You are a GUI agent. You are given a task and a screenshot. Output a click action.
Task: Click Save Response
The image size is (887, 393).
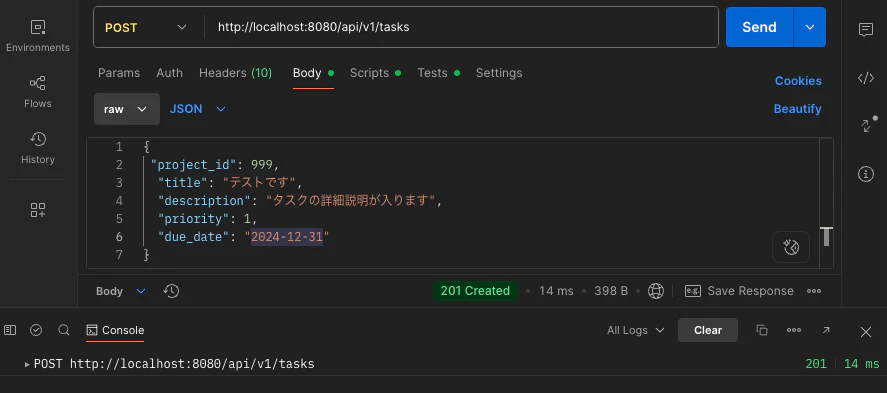click(x=739, y=291)
